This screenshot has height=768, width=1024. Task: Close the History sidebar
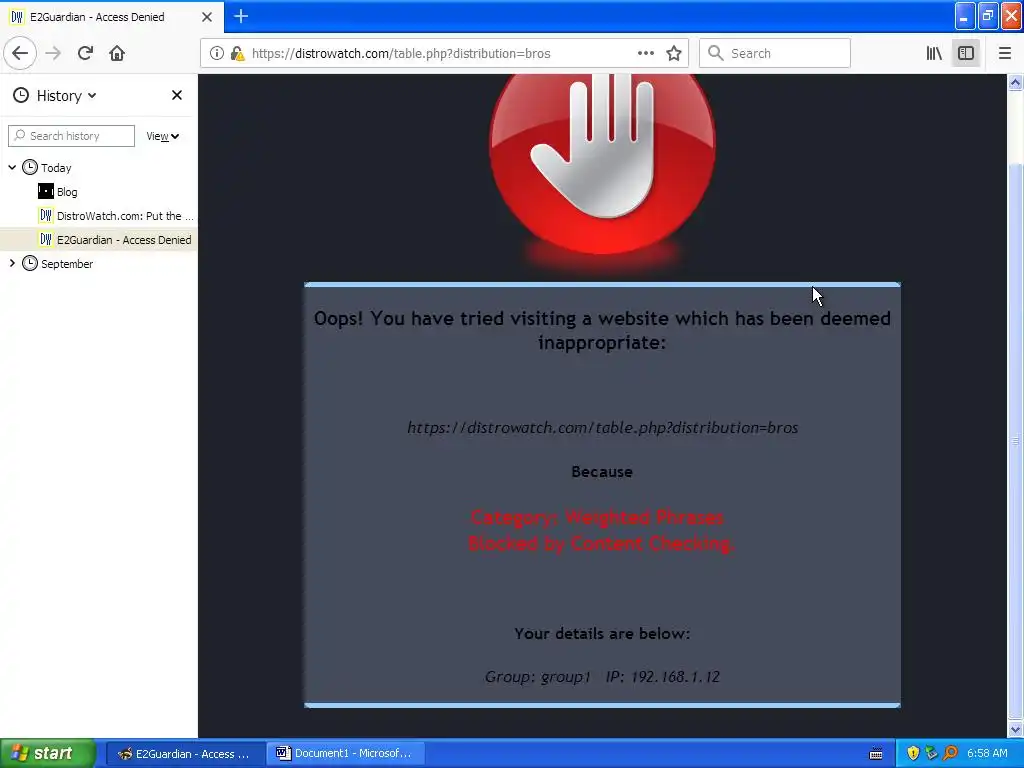pyautogui.click(x=176, y=95)
